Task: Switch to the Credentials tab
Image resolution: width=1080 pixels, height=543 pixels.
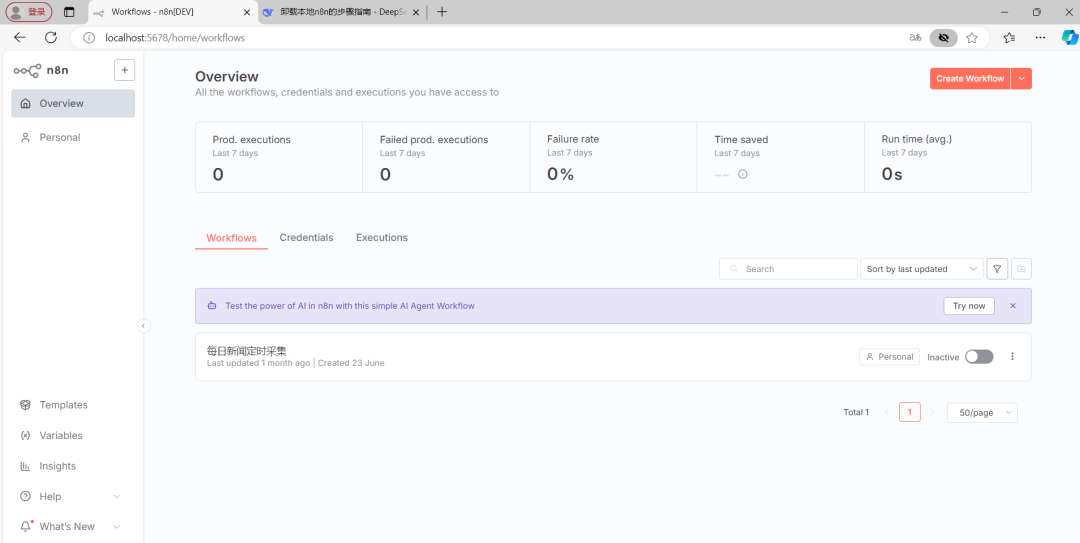Action: pyautogui.click(x=307, y=238)
